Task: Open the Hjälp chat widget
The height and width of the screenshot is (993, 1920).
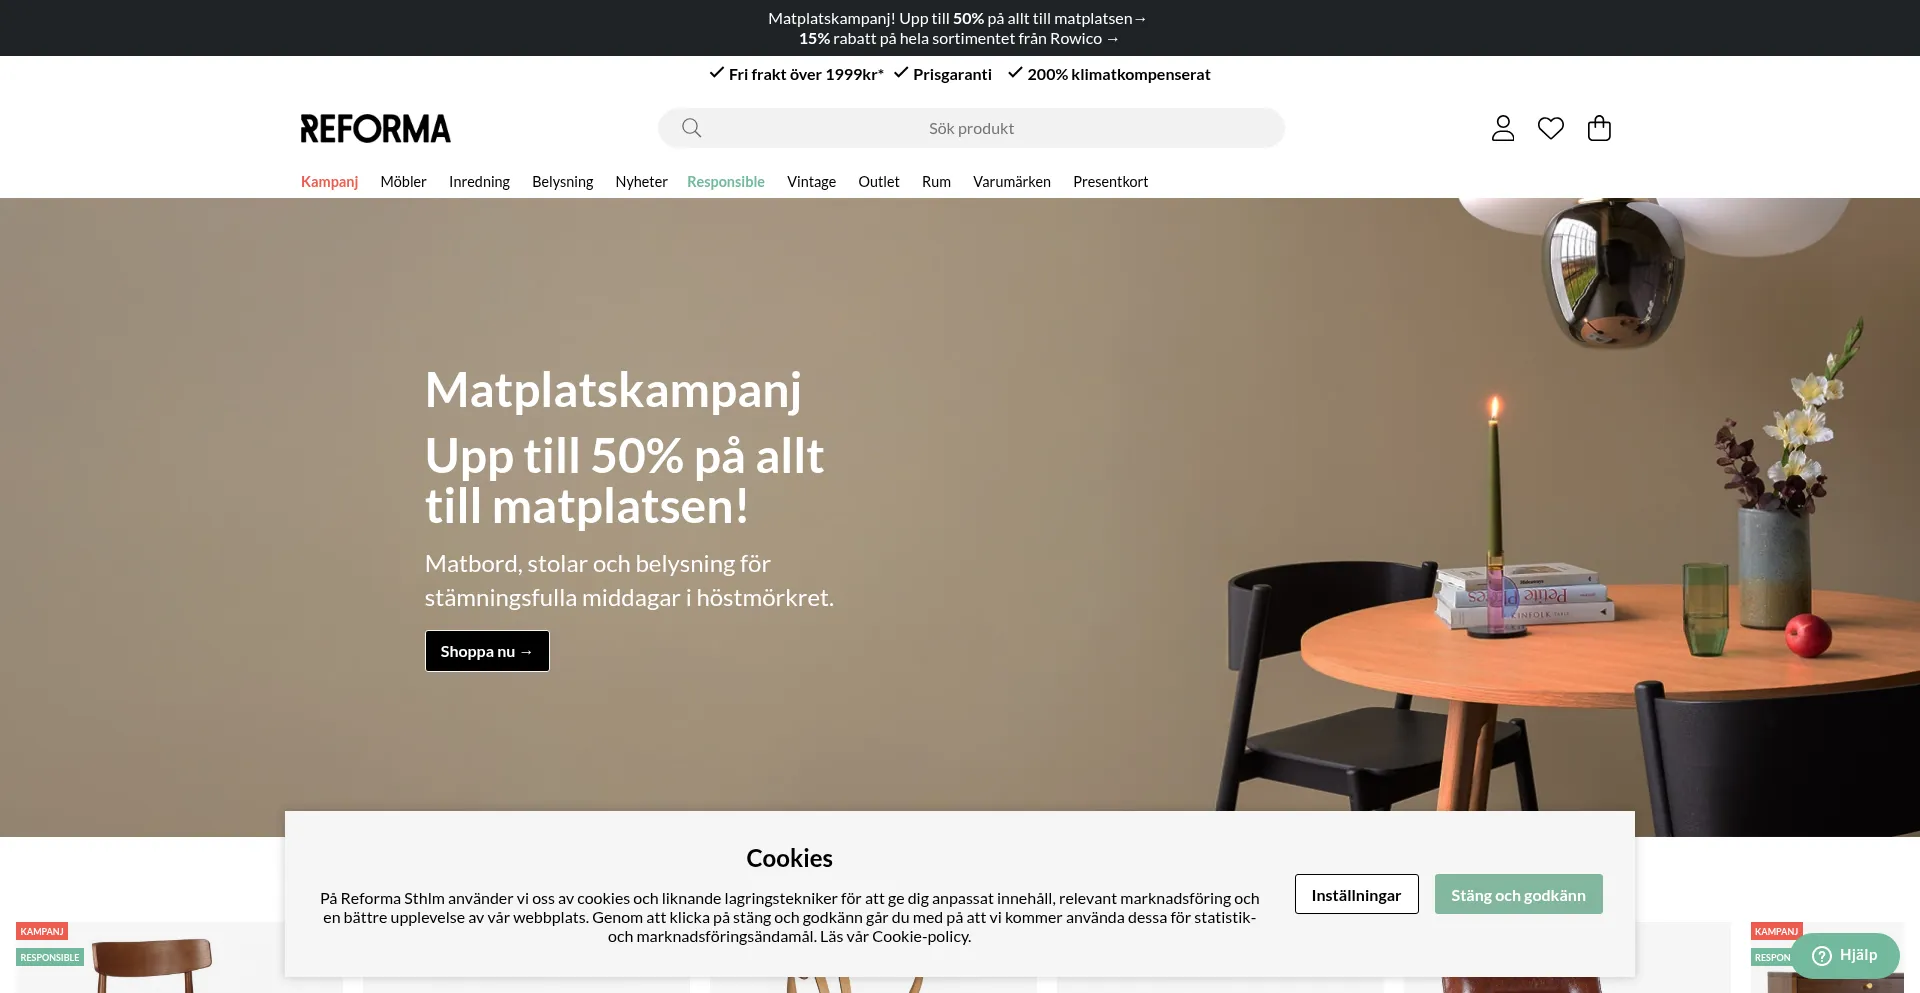Action: click(1845, 955)
